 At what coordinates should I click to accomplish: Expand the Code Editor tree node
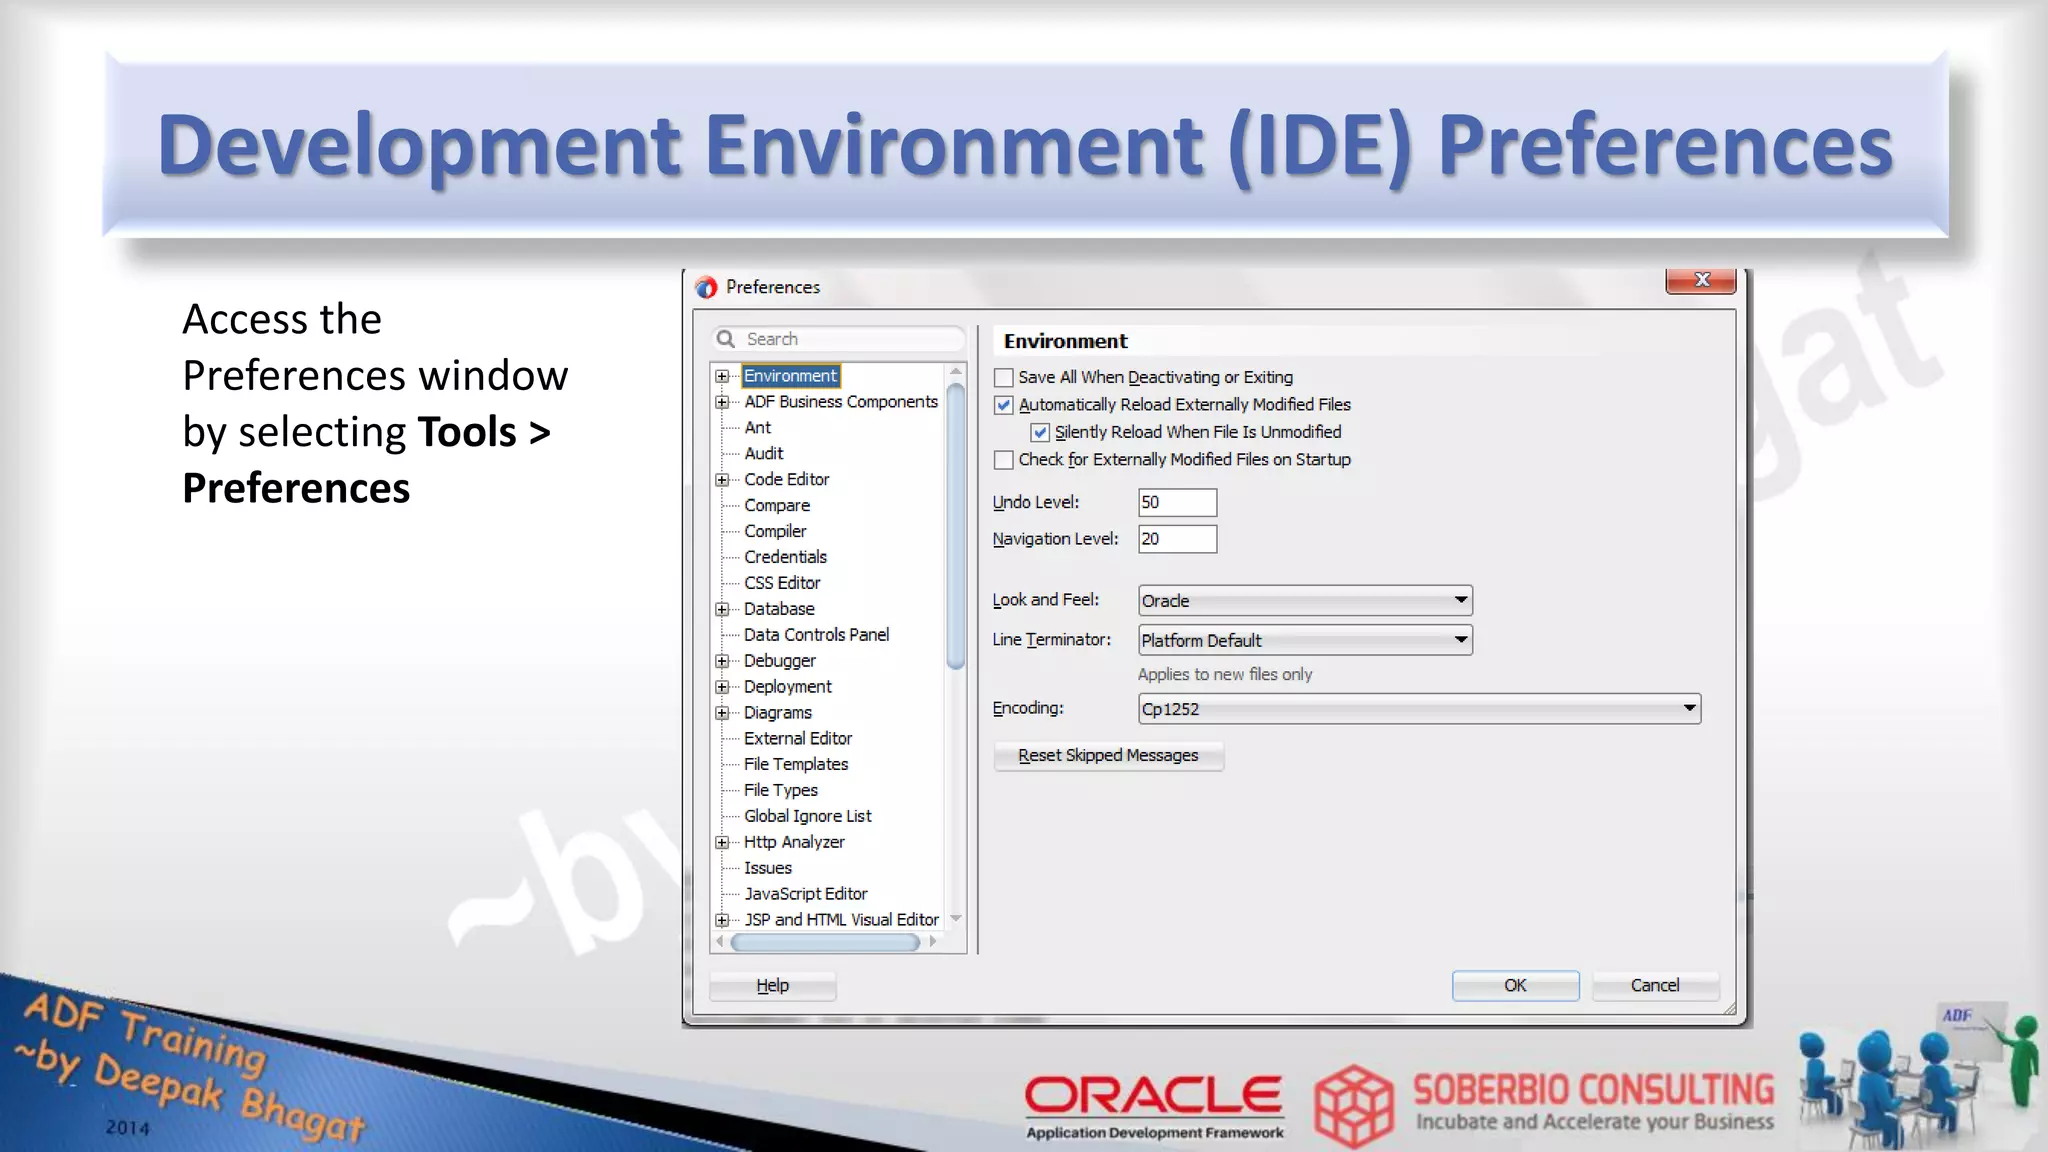722,480
